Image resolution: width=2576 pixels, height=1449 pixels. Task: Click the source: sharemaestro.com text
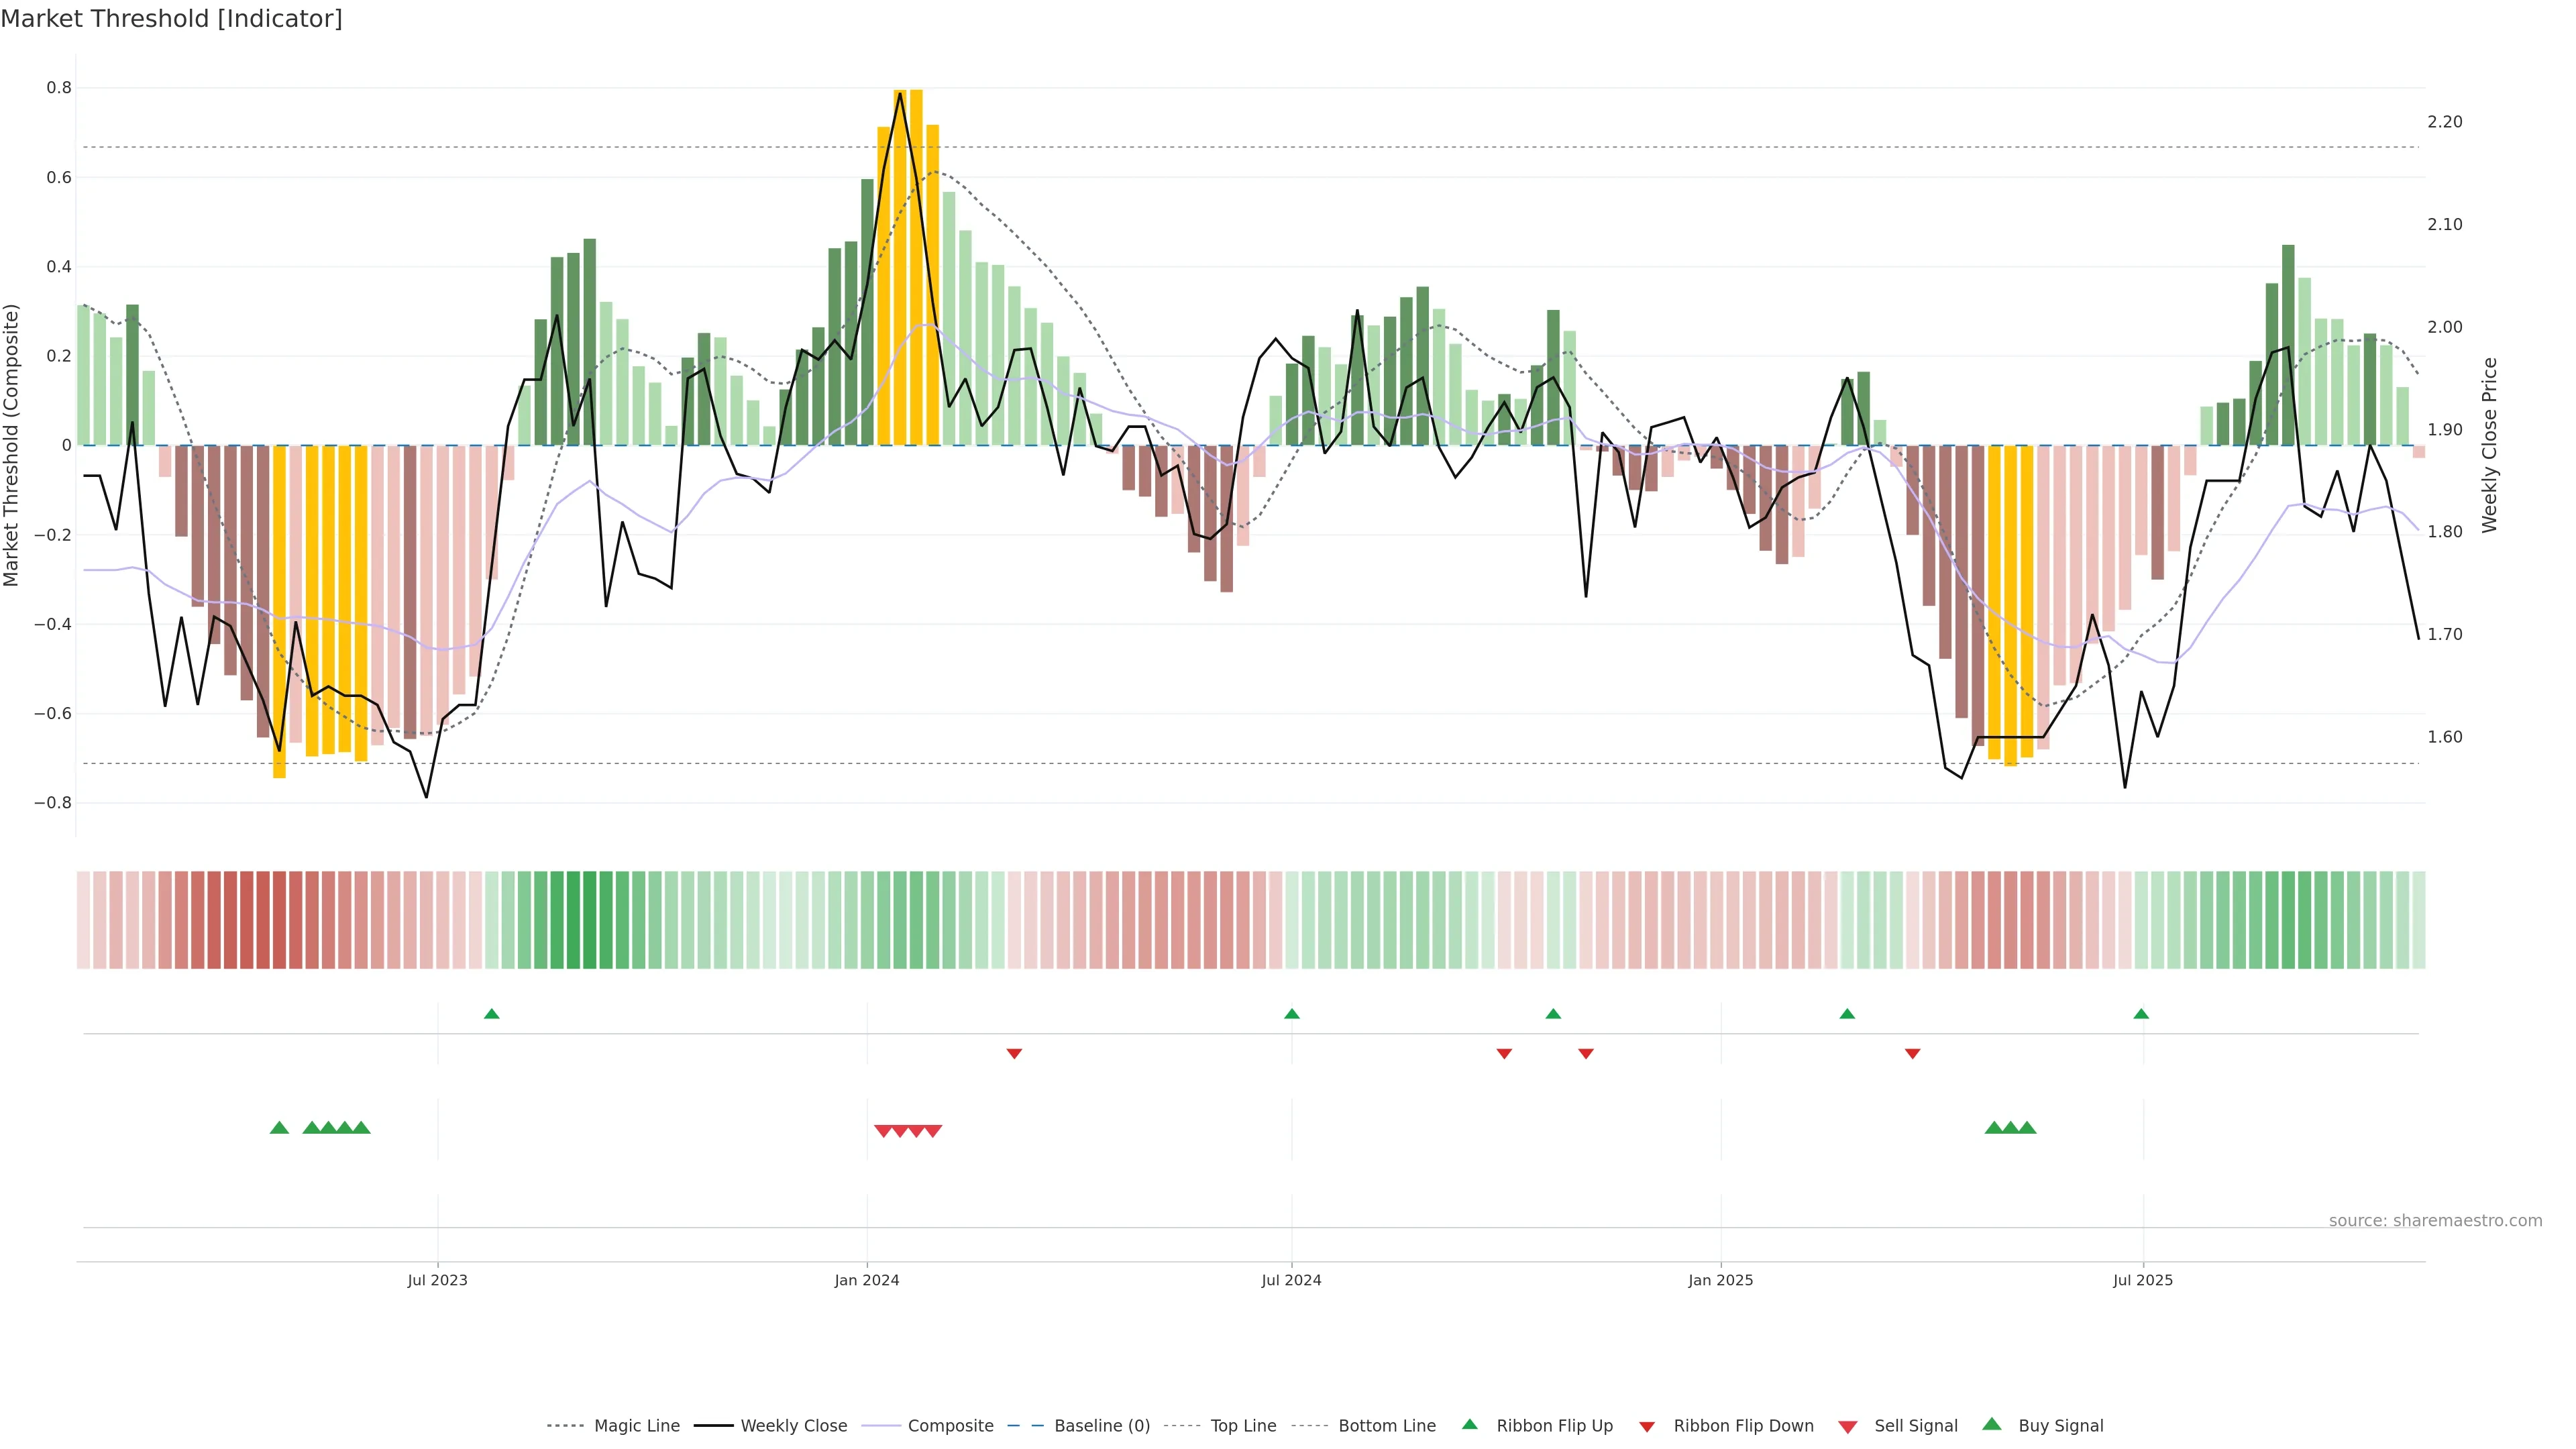click(2435, 1221)
